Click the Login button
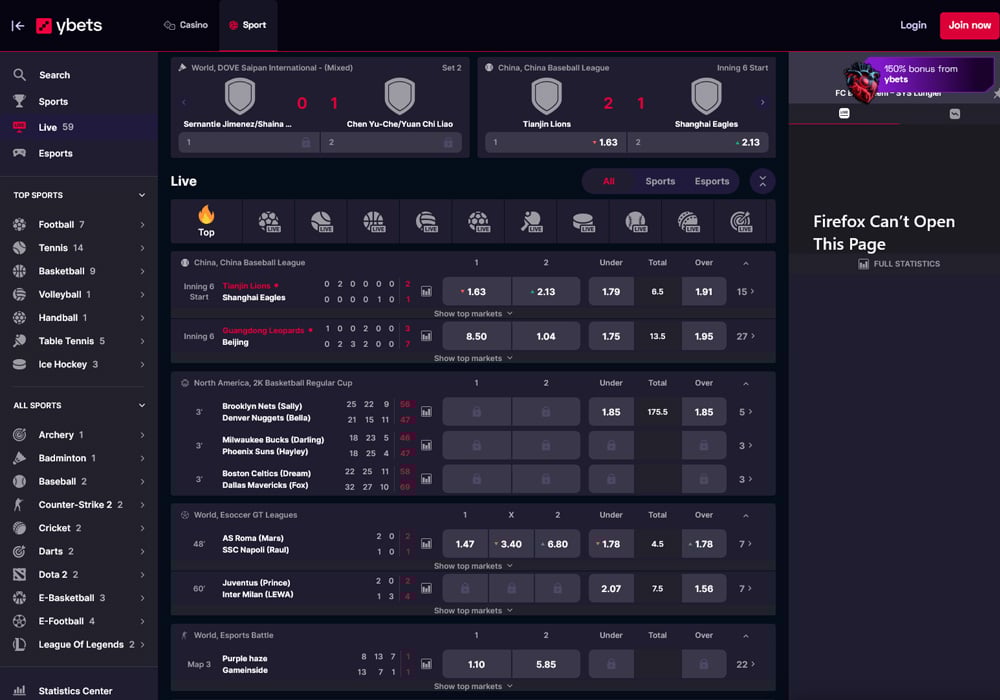 (x=913, y=25)
